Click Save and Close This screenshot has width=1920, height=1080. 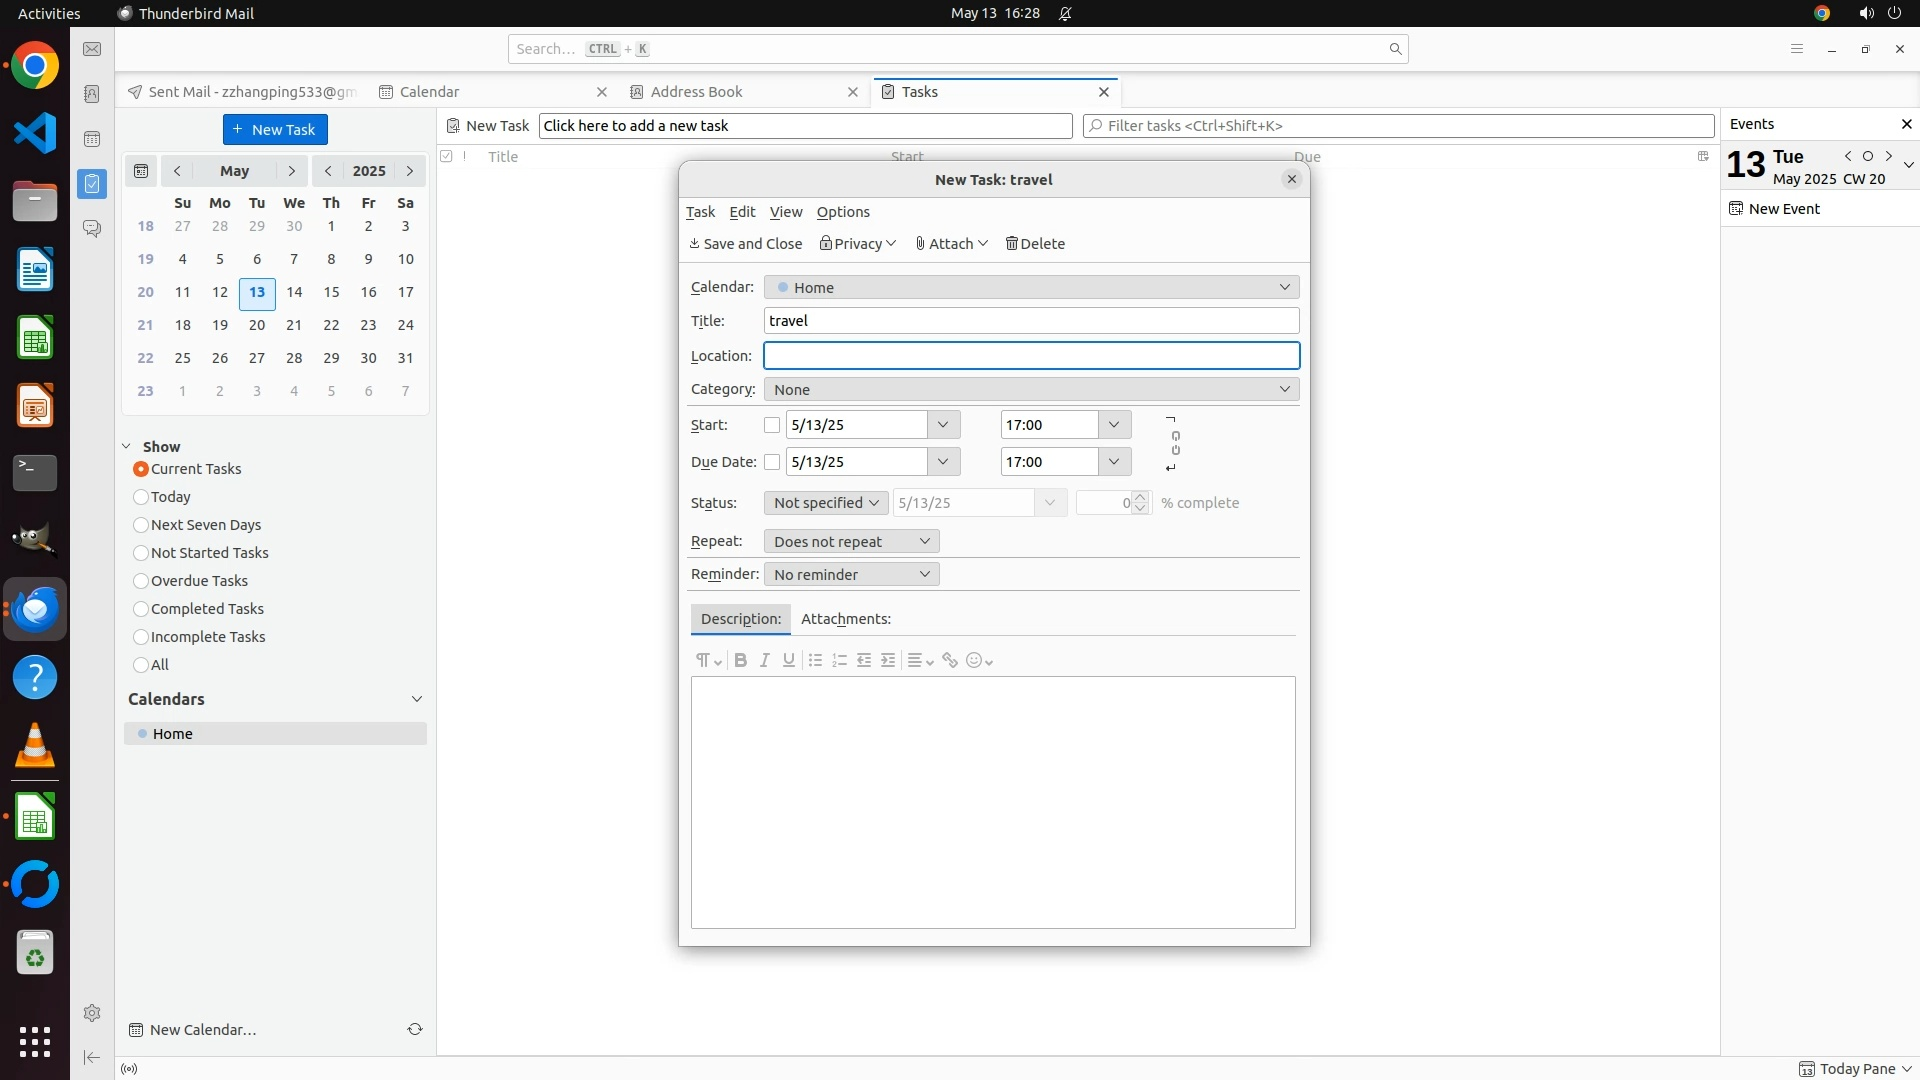746,244
